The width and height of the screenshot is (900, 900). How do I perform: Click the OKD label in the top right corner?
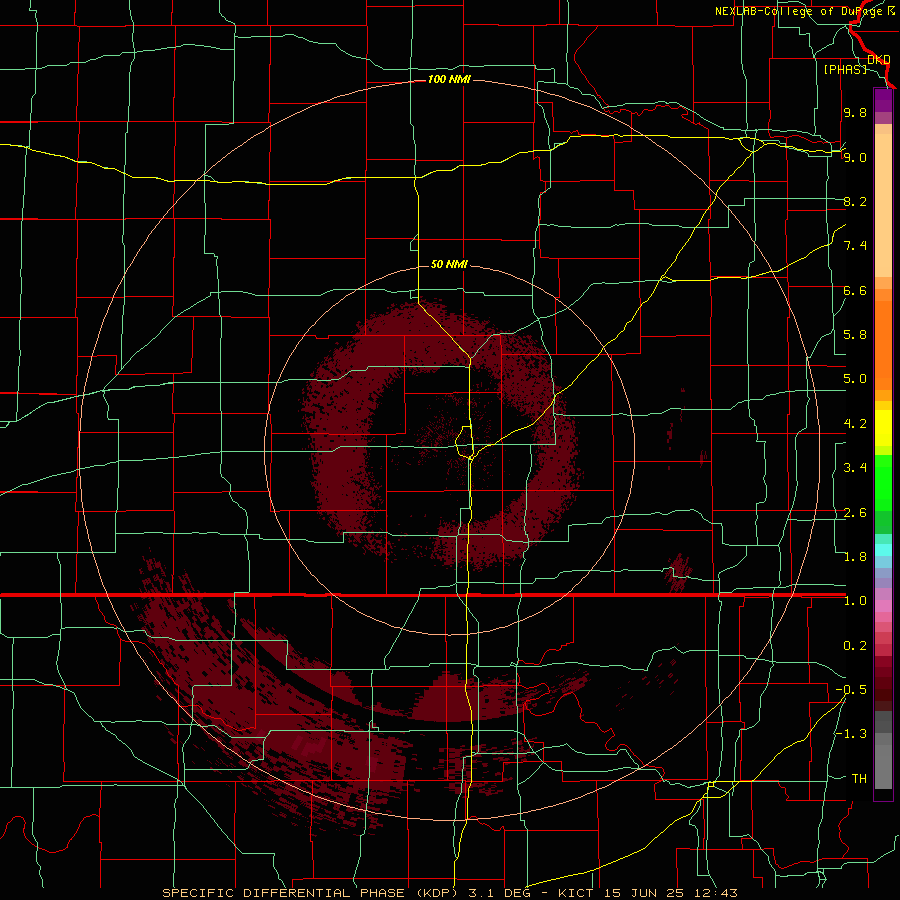879,60
